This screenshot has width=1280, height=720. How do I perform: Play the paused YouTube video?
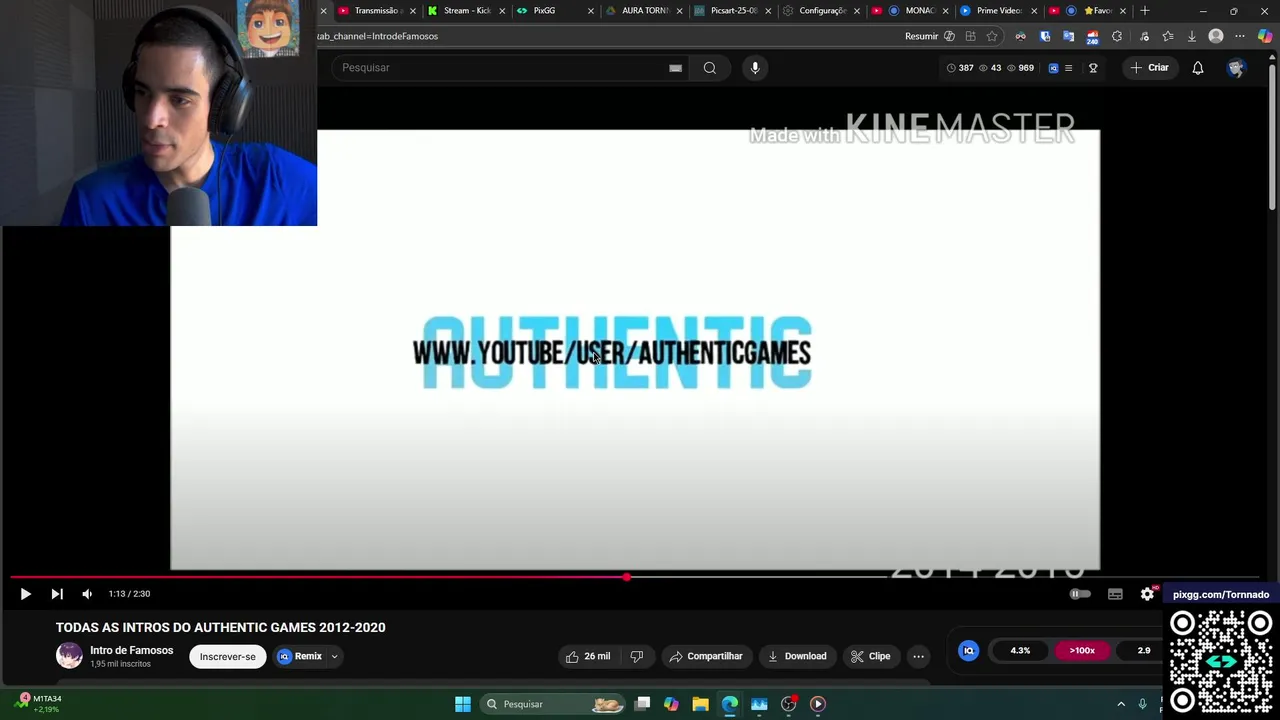point(25,594)
